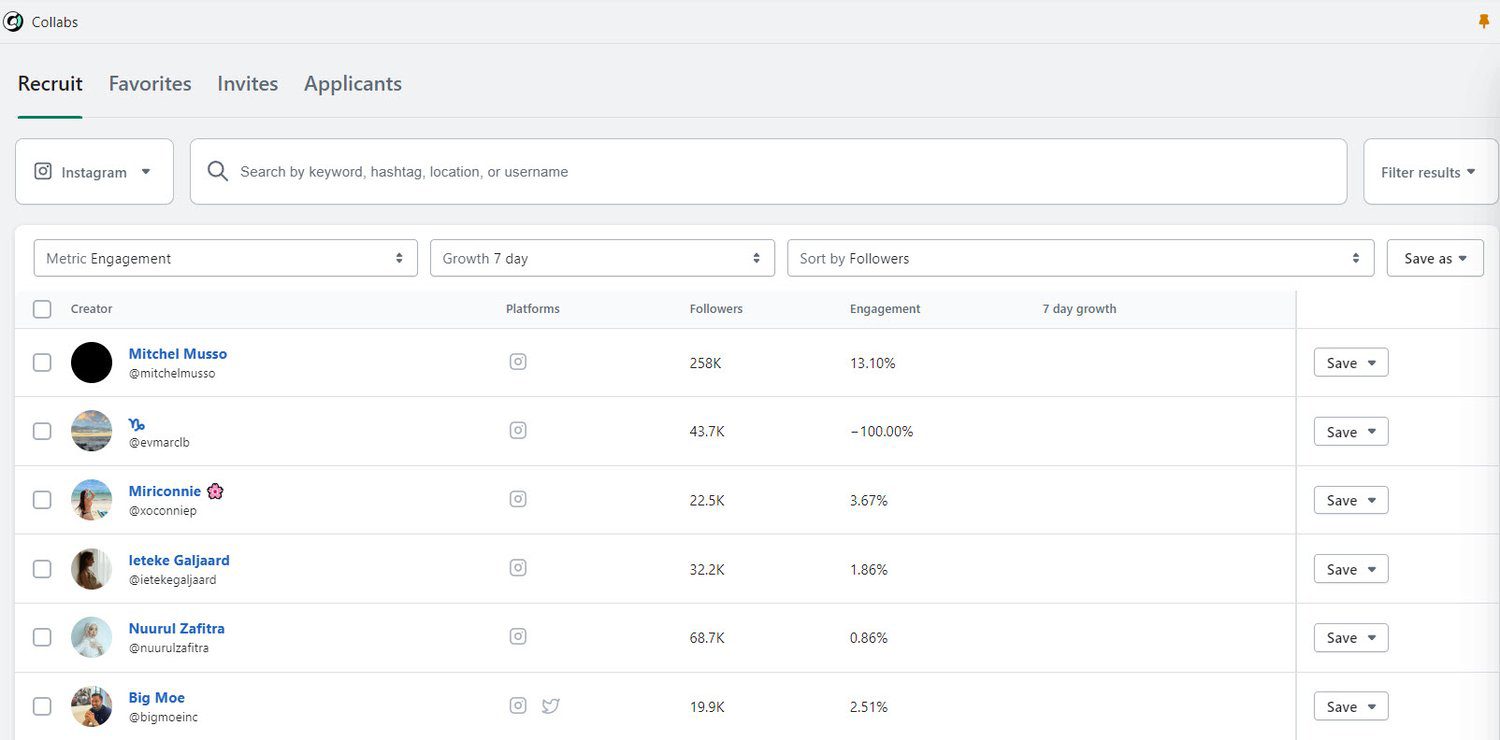
Task: Check the select-all checkbox in the header
Action: [42, 309]
